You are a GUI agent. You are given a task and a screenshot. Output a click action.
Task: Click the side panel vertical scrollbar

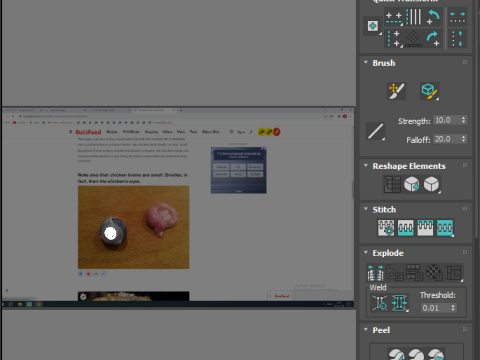[x=477, y=120]
